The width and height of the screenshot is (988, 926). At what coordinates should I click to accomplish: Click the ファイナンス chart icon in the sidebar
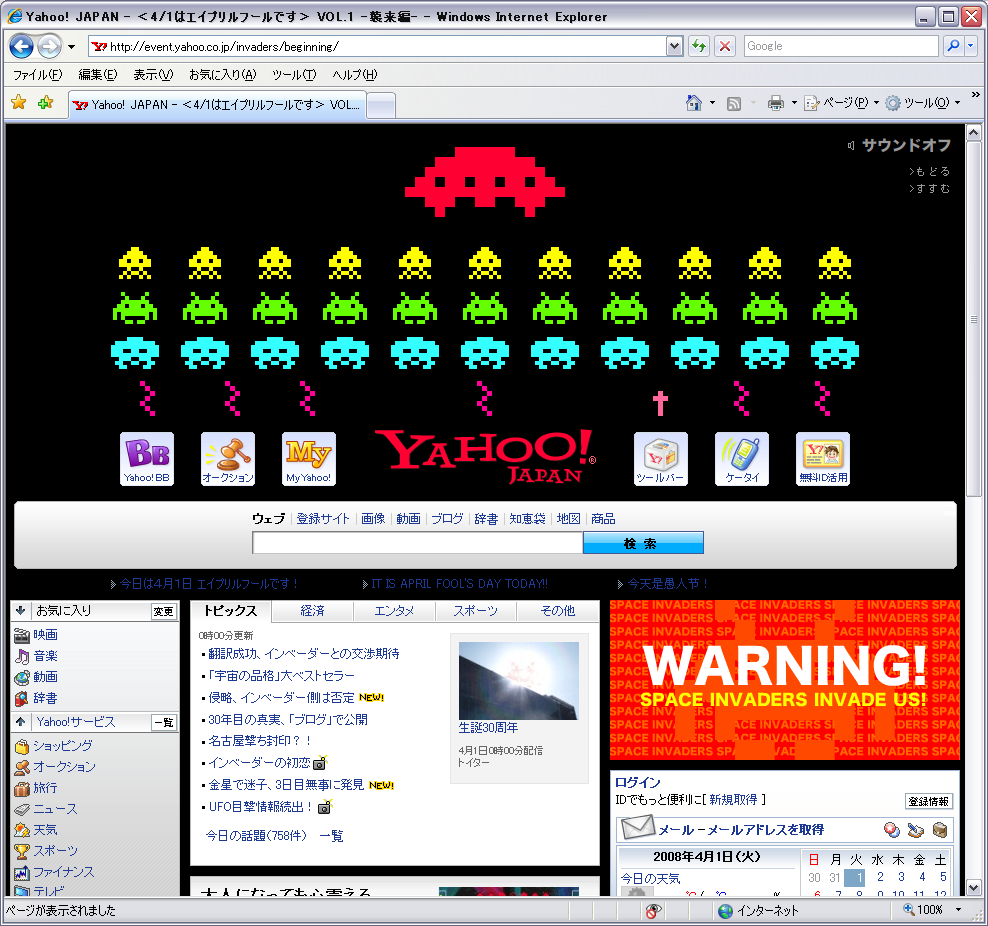click(22, 872)
